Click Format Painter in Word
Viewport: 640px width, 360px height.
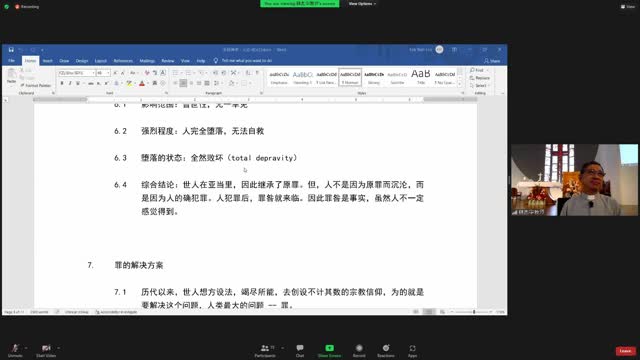(x=36, y=86)
